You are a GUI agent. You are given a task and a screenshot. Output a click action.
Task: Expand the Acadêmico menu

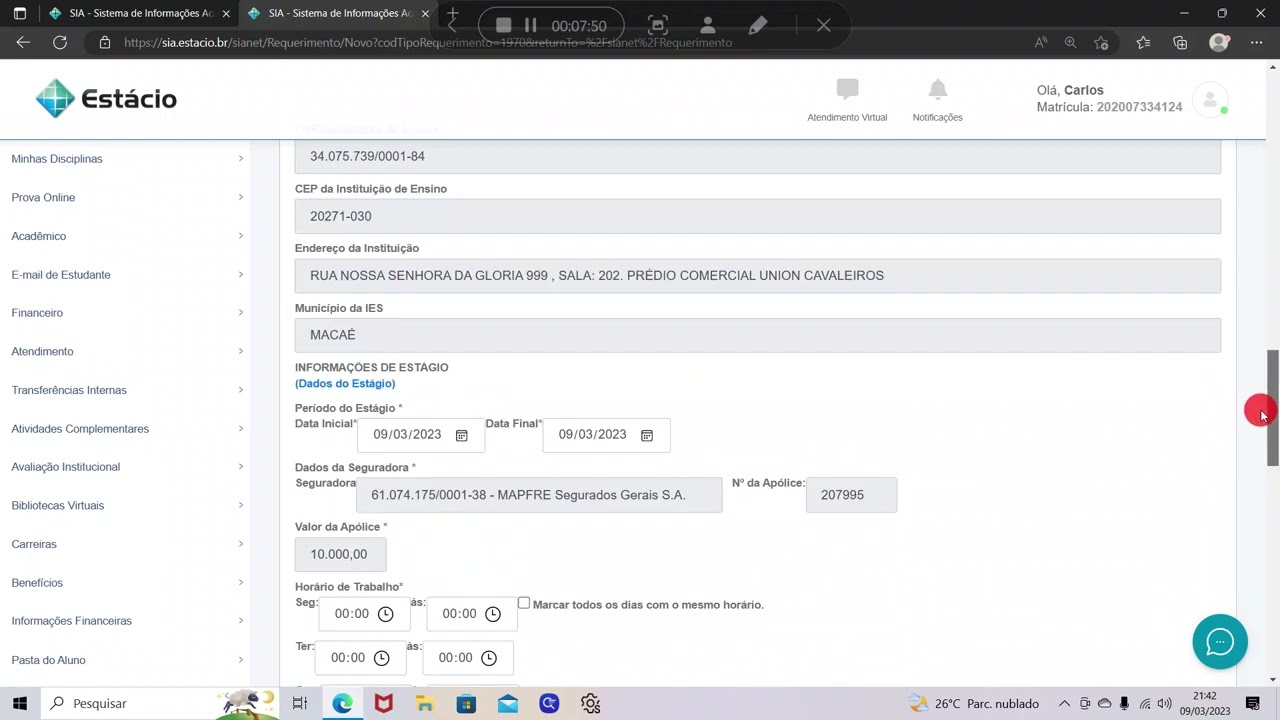(x=127, y=236)
